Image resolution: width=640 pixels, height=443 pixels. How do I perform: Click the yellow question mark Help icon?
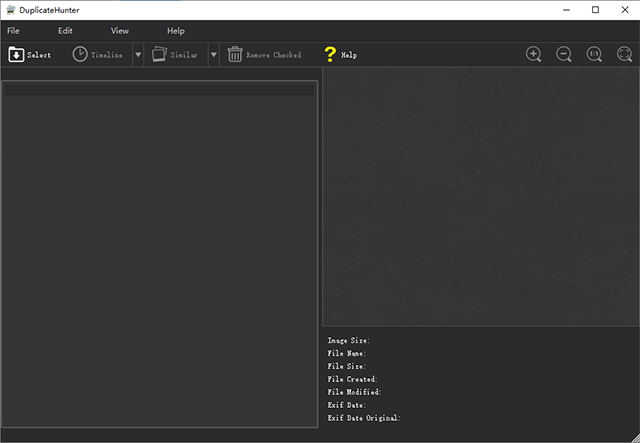click(x=330, y=54)
